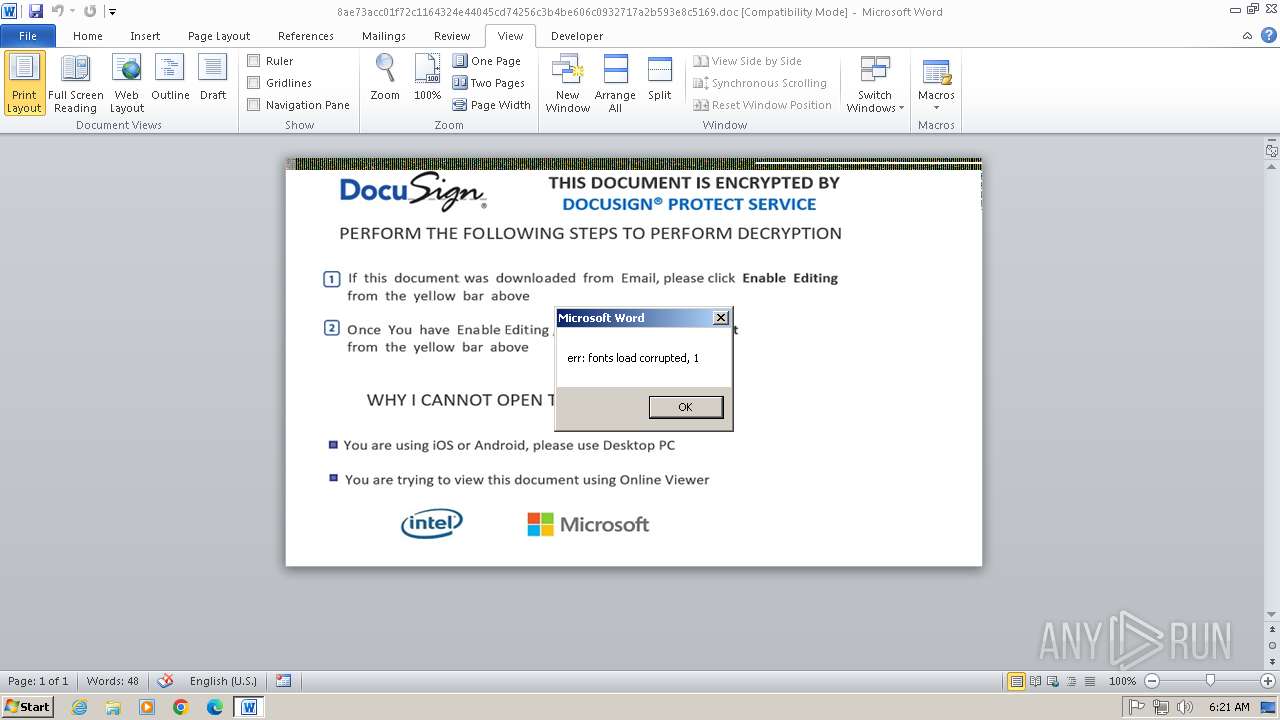Open Microsoft Edge from taskbar
This screenshot has width=1280, height=720.
coord(215,707)
